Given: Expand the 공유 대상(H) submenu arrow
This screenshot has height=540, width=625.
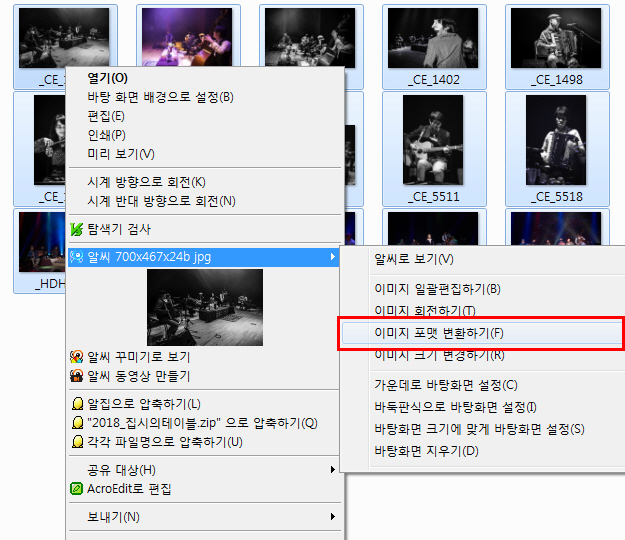Looking at the screenshot, I should click(x=332, y=469).
